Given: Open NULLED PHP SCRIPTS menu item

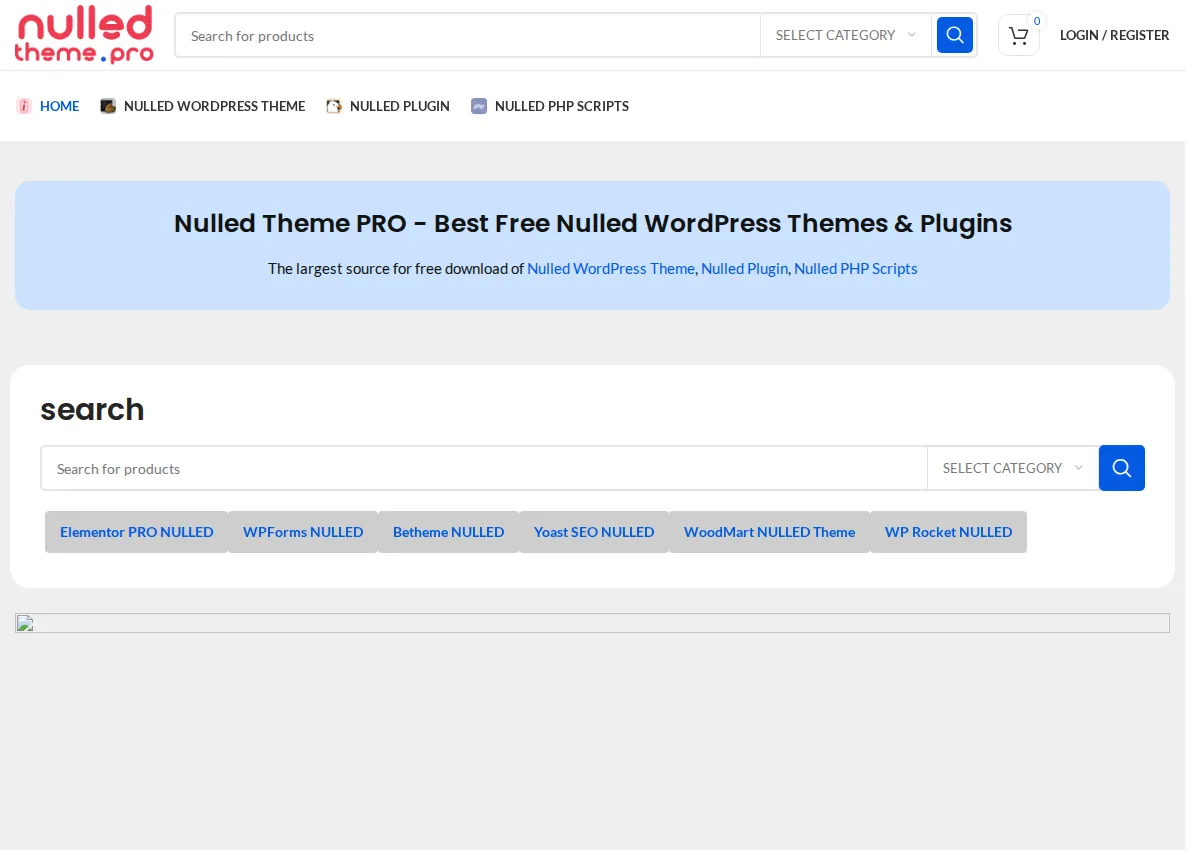Looking at the screenshot, I should [562, 106].
